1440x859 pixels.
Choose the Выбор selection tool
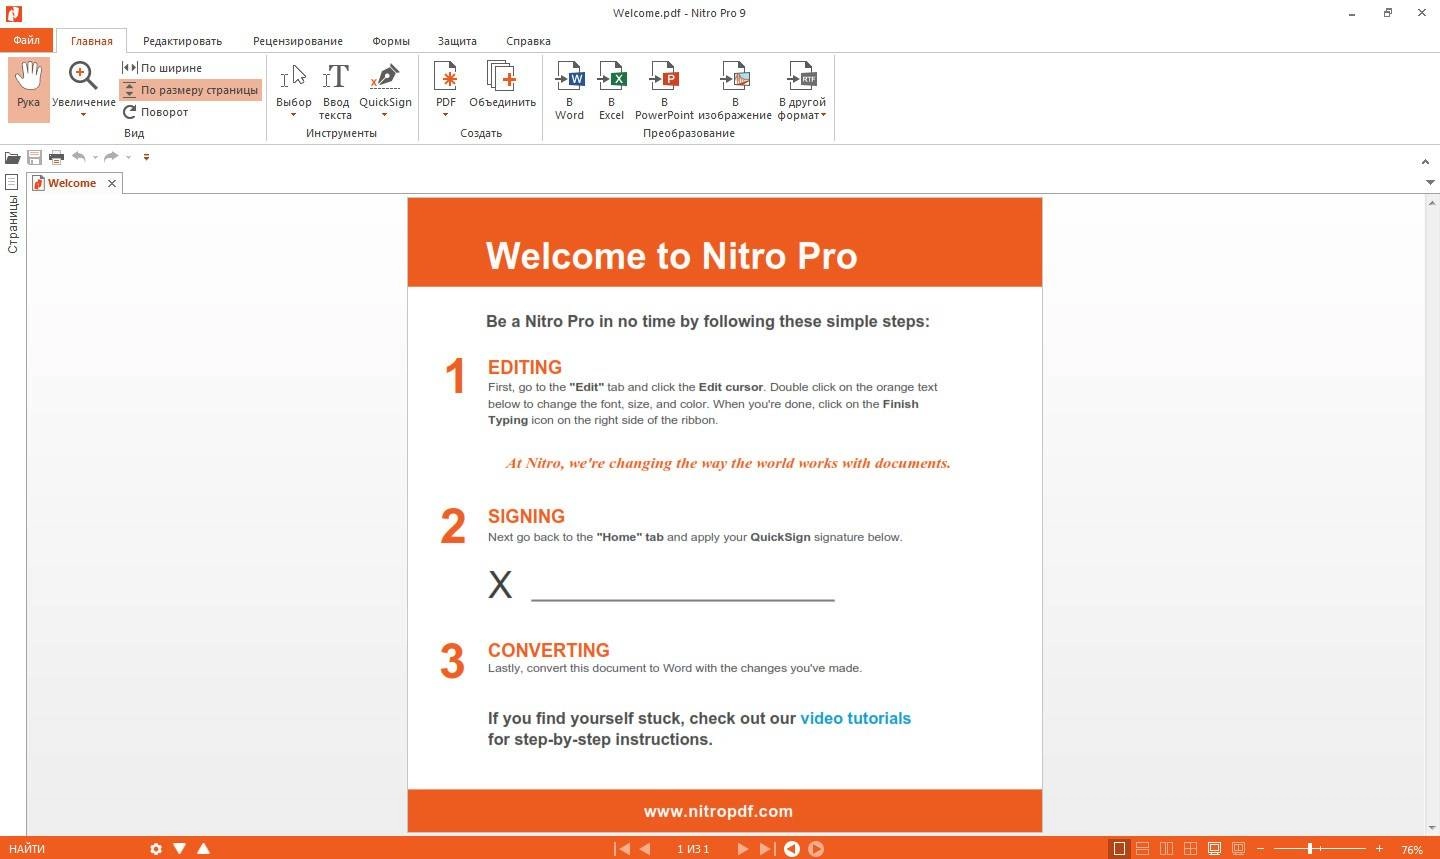pos(293,83)
